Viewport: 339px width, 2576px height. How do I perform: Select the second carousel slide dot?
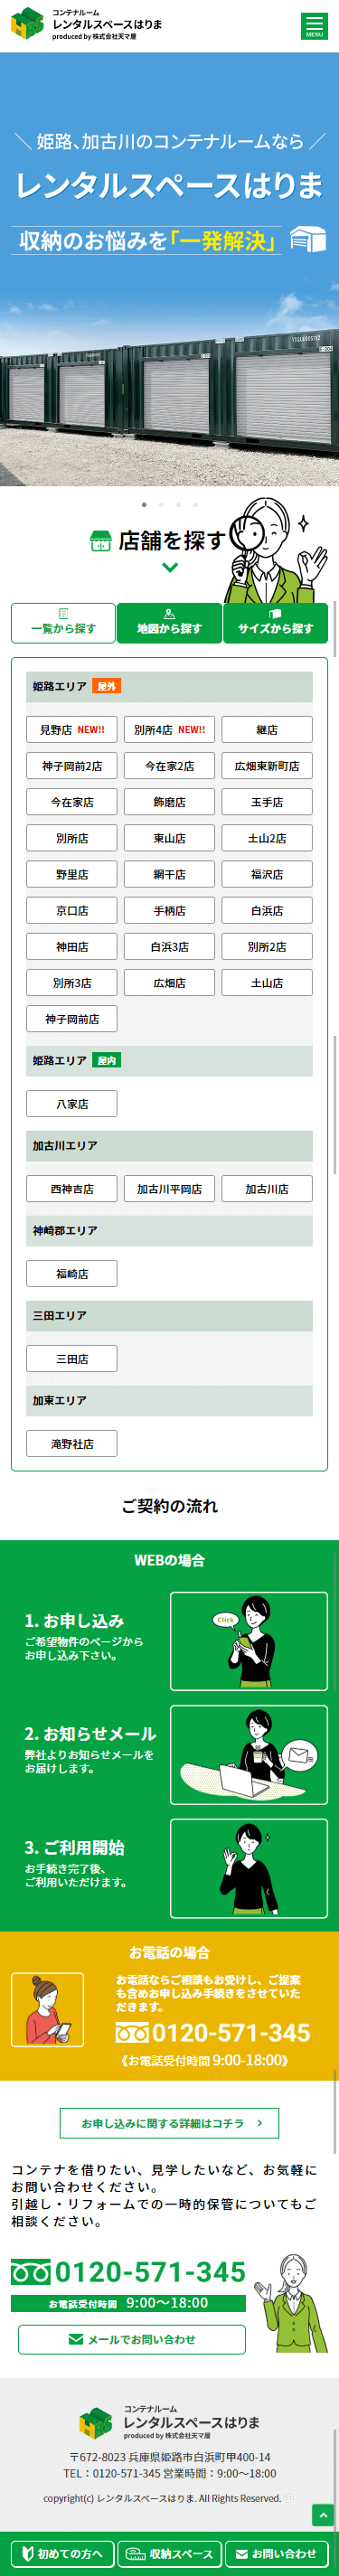(161, 505)
